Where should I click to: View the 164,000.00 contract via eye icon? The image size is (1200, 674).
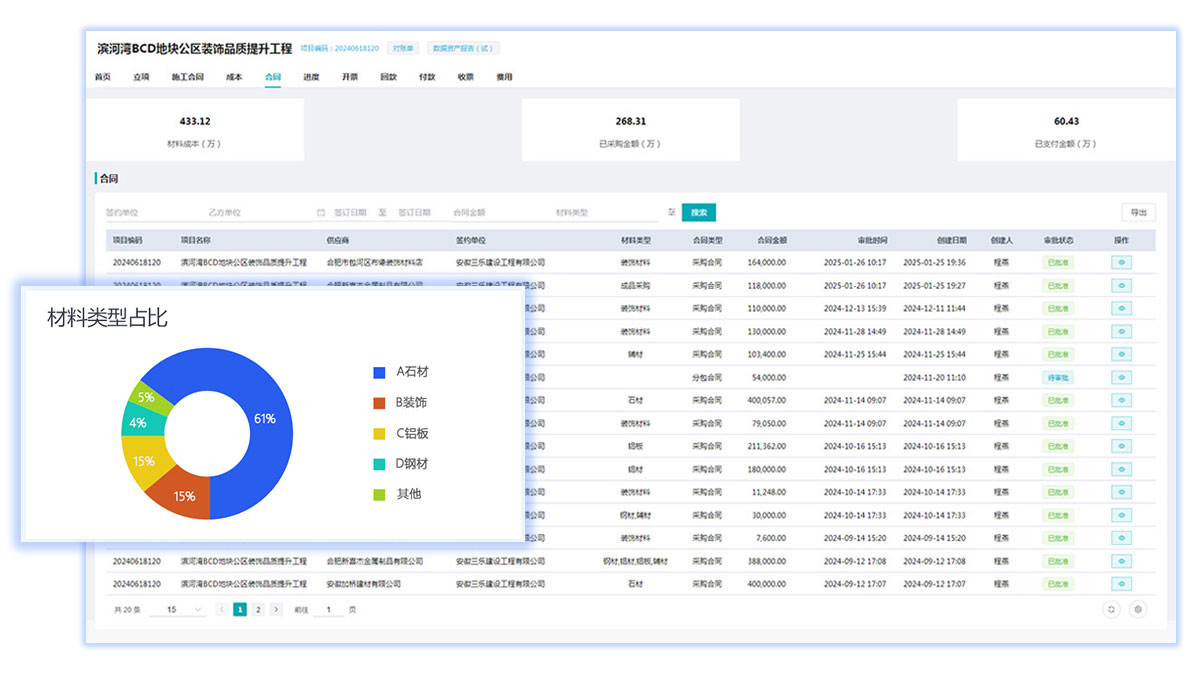1121,262
